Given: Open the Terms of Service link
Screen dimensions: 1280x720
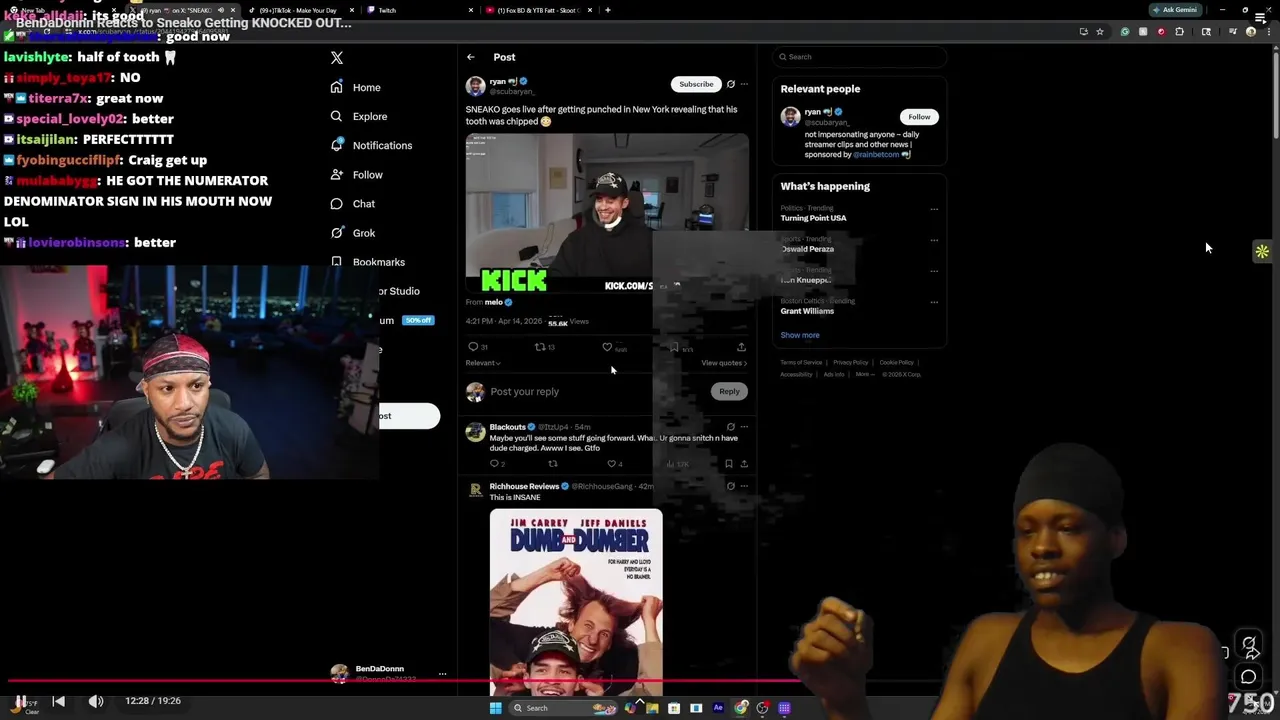Looking at the screenshot, I should coord(801,362).
